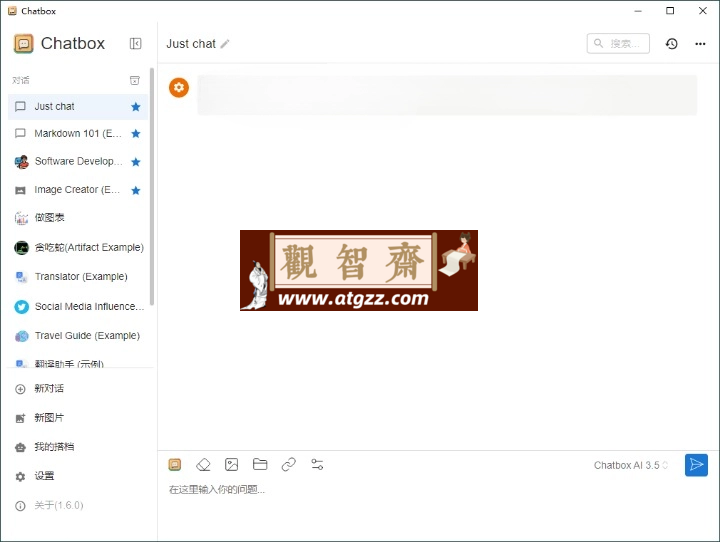The height and width of the screenshot is (542, 720).
Task: Click the conversation list scrollbar
Action: coord(152,186)
